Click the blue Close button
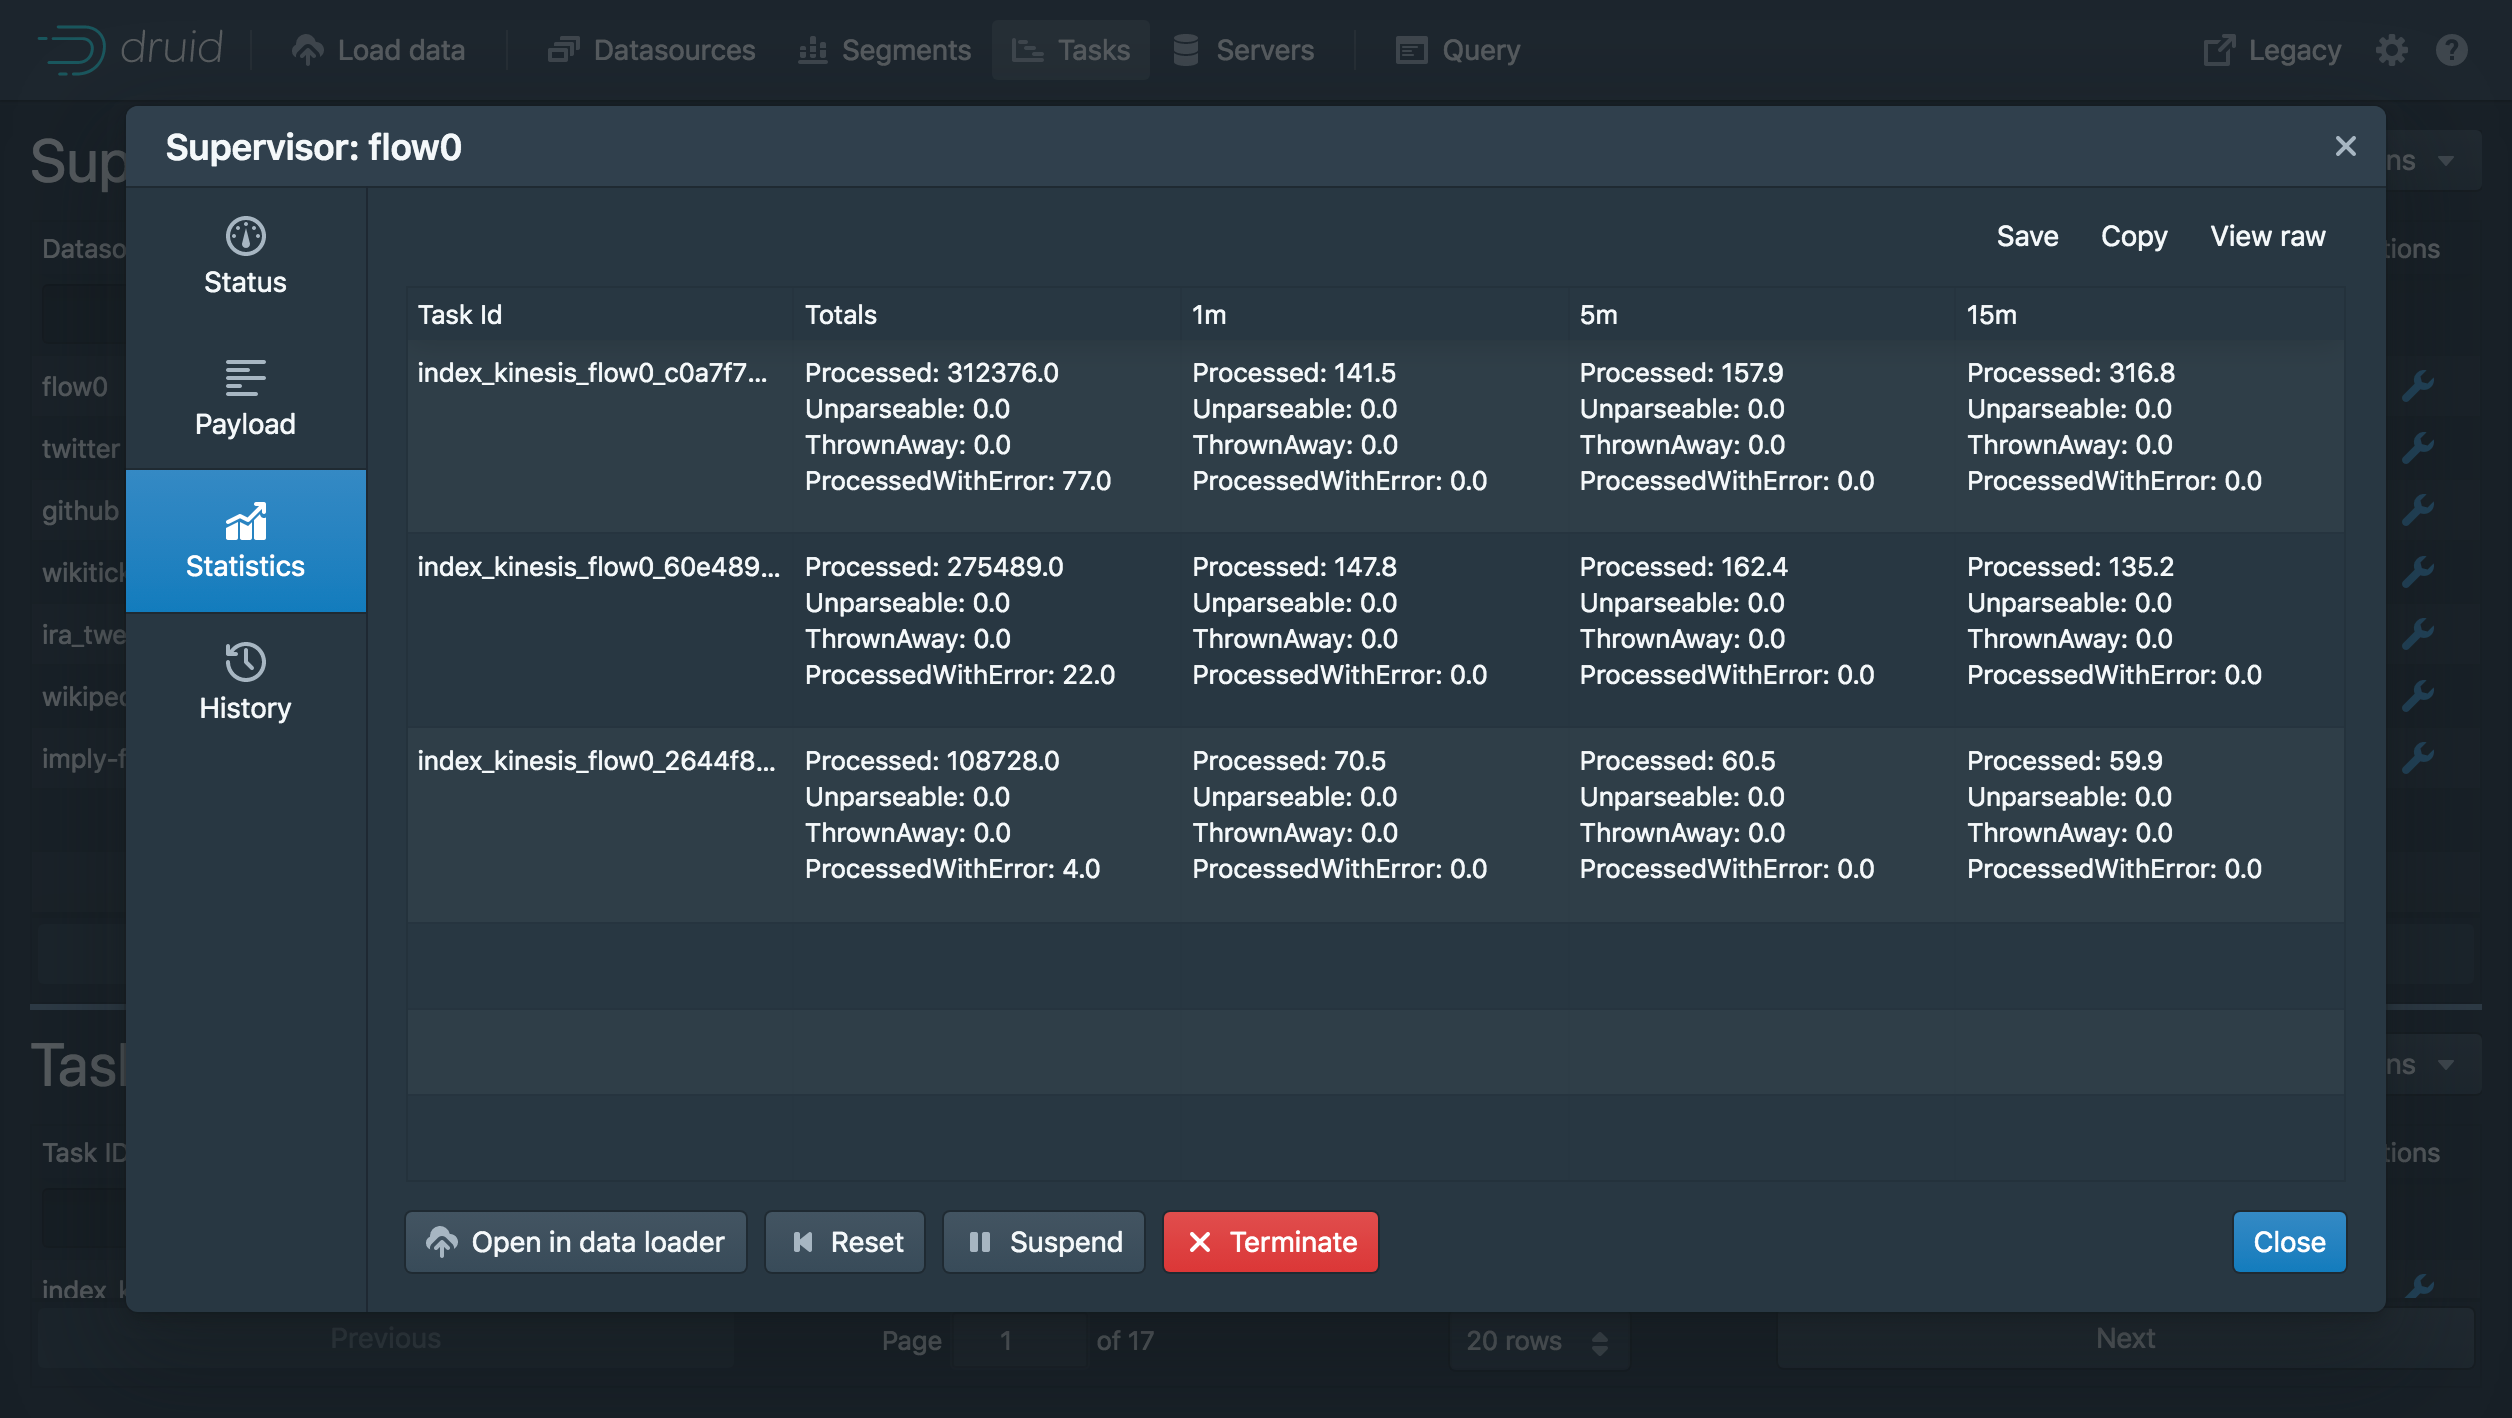The width and height of the screenshot is (2512, 1418). (2288, 1242)
